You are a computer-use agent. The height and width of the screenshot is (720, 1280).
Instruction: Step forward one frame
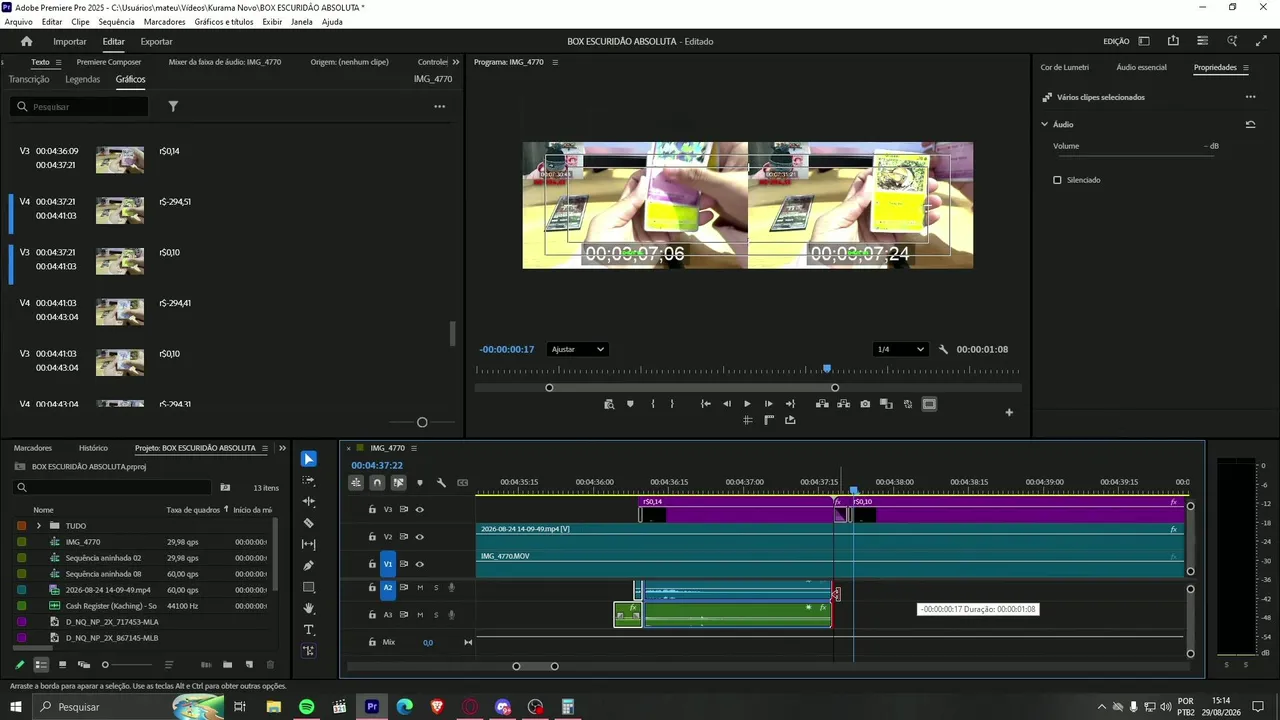768,404
